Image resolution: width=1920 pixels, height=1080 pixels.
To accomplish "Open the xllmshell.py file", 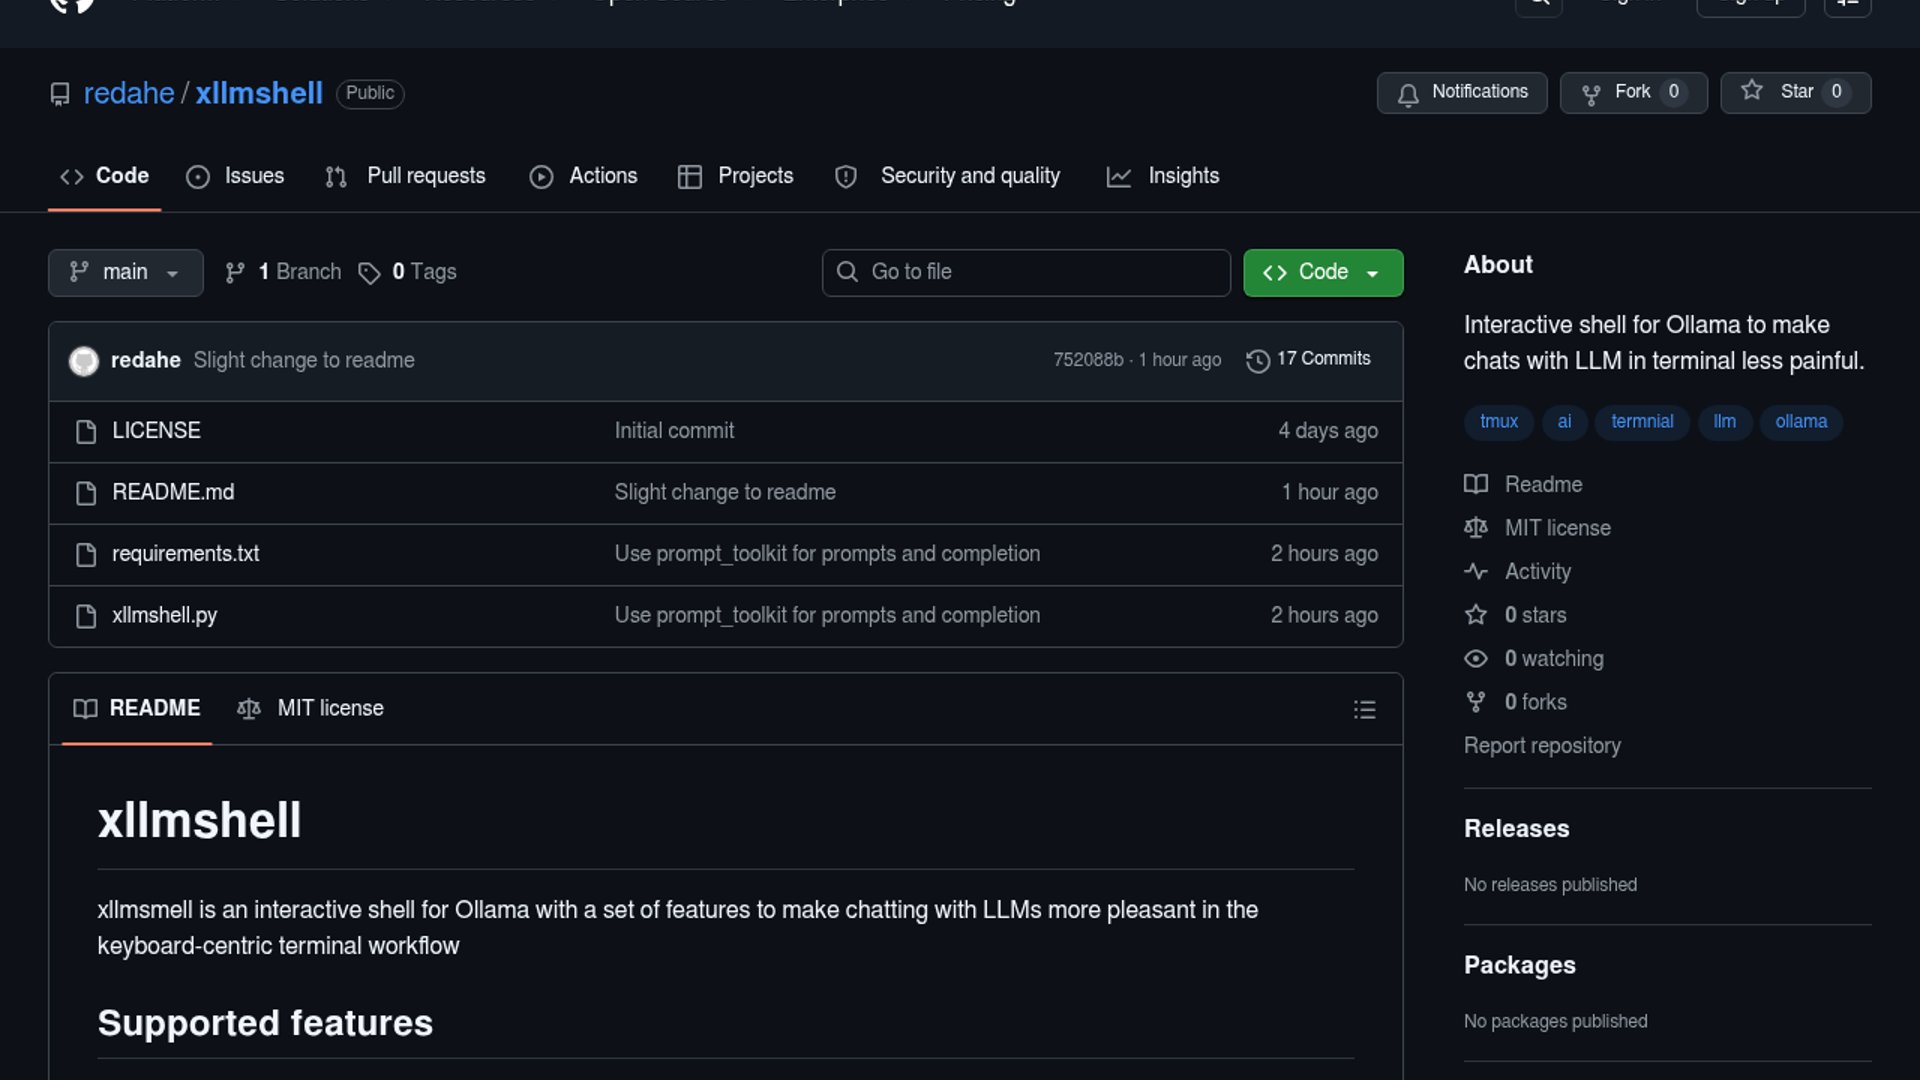I will pyautogui.click(x=164, y=615).
